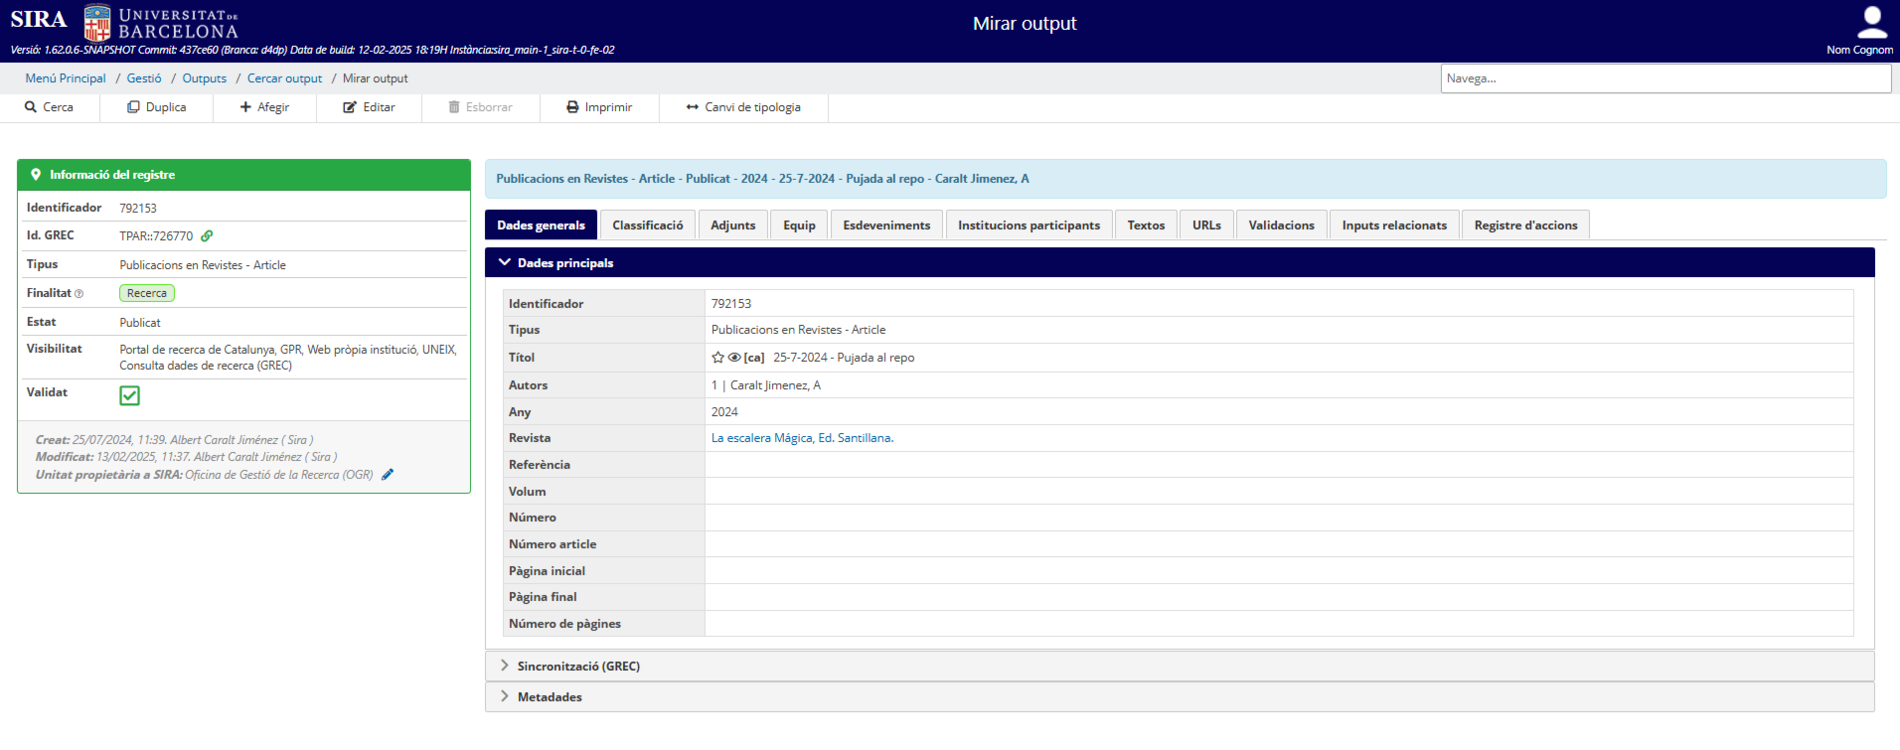This screenshot has height=750, width=1900.
Task: Click the pencil icon beside Unitat propietària
Action: 388,475
